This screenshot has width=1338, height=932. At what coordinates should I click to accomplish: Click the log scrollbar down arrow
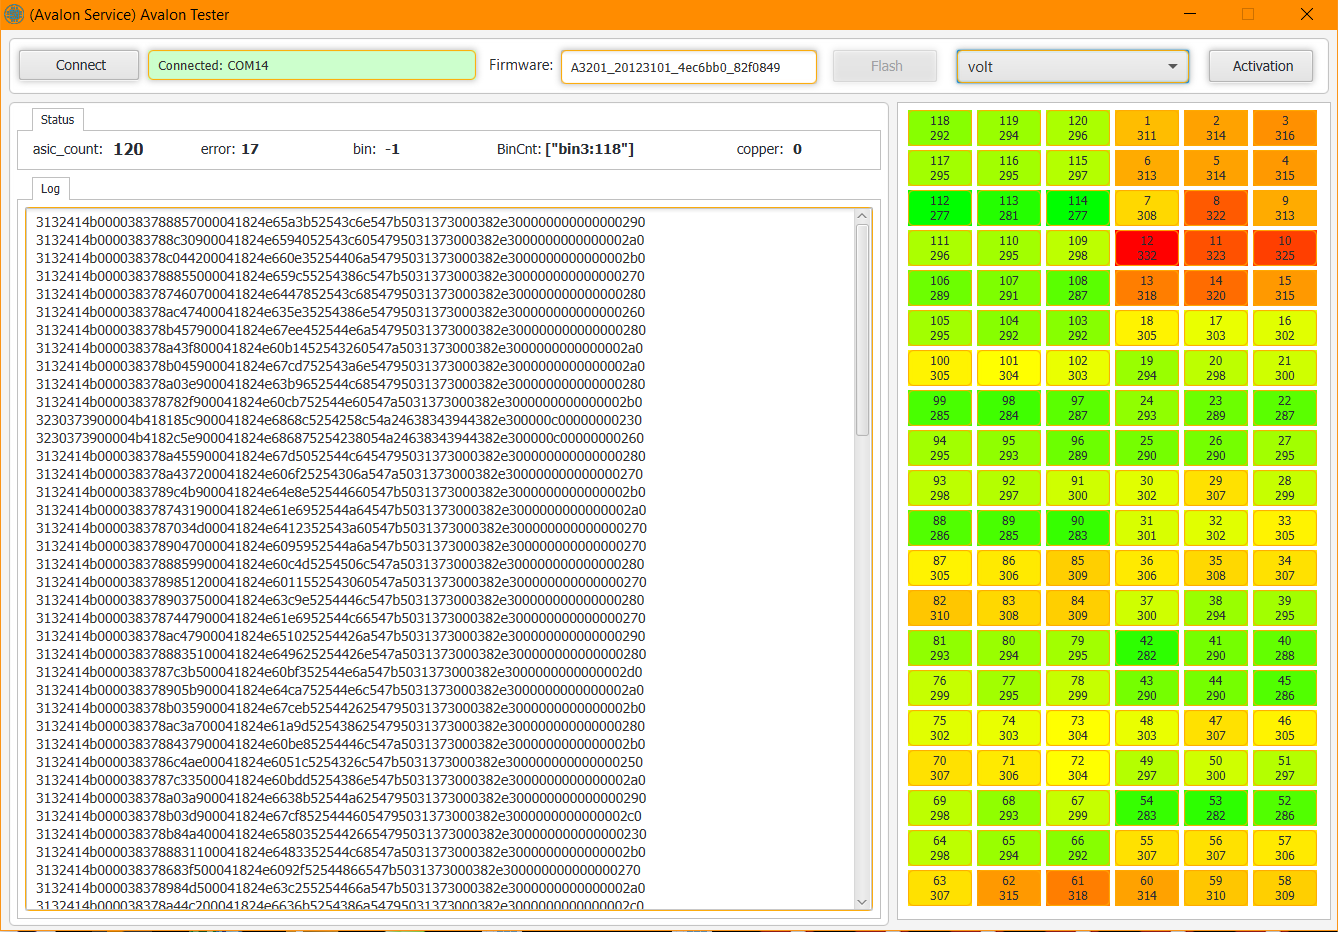pos(862,901)
